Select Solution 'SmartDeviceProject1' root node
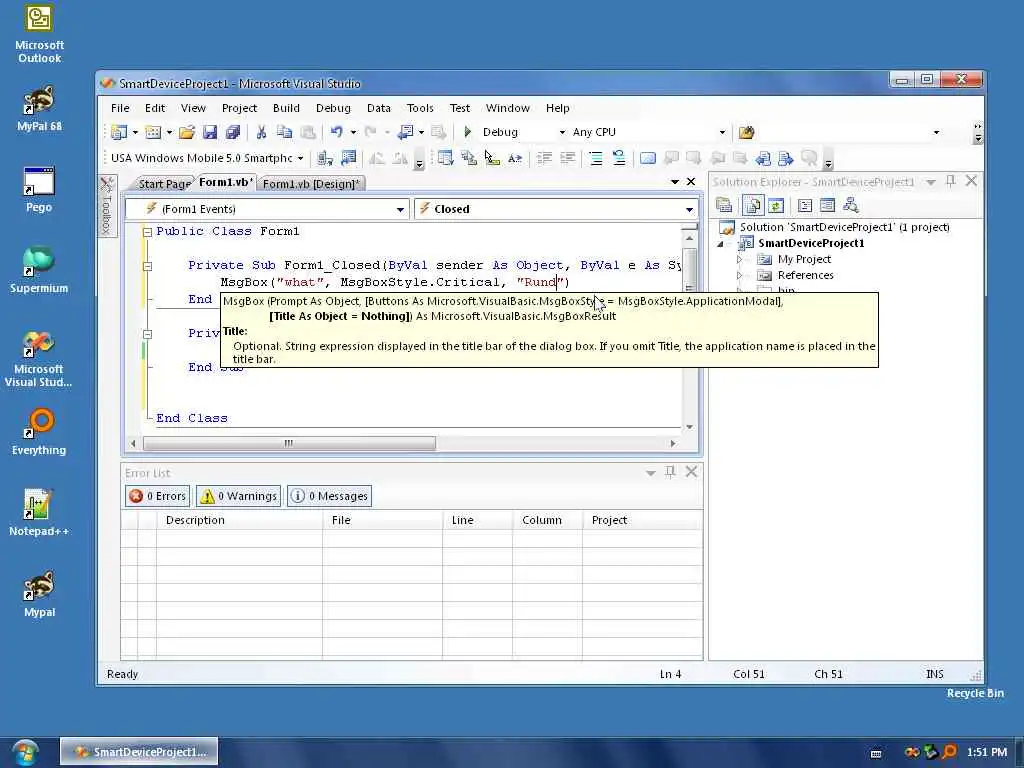Screen dimensions: 1024x768 844,227
